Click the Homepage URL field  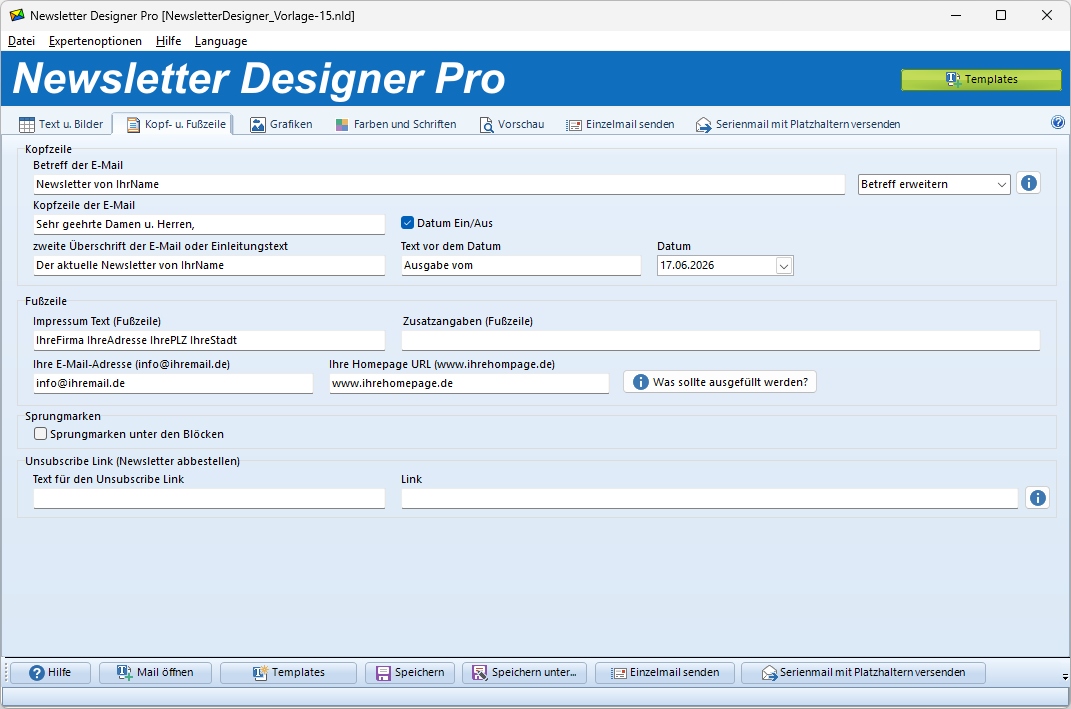[469, 383]
